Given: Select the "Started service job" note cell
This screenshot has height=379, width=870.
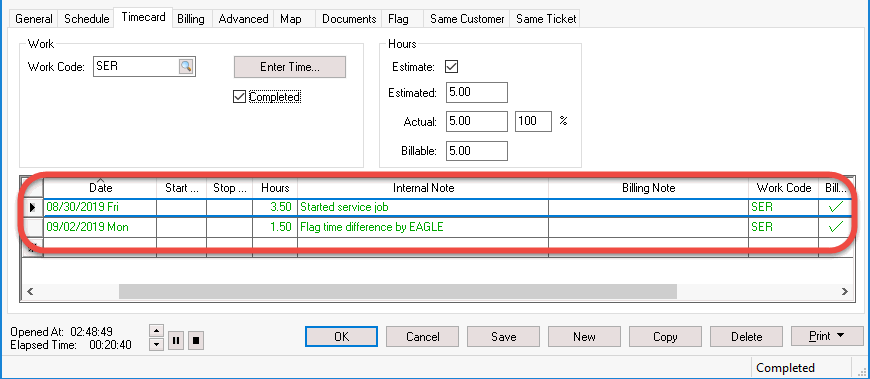Looking at the screenshot, I should pyautogui.click(x=423, y=208).
